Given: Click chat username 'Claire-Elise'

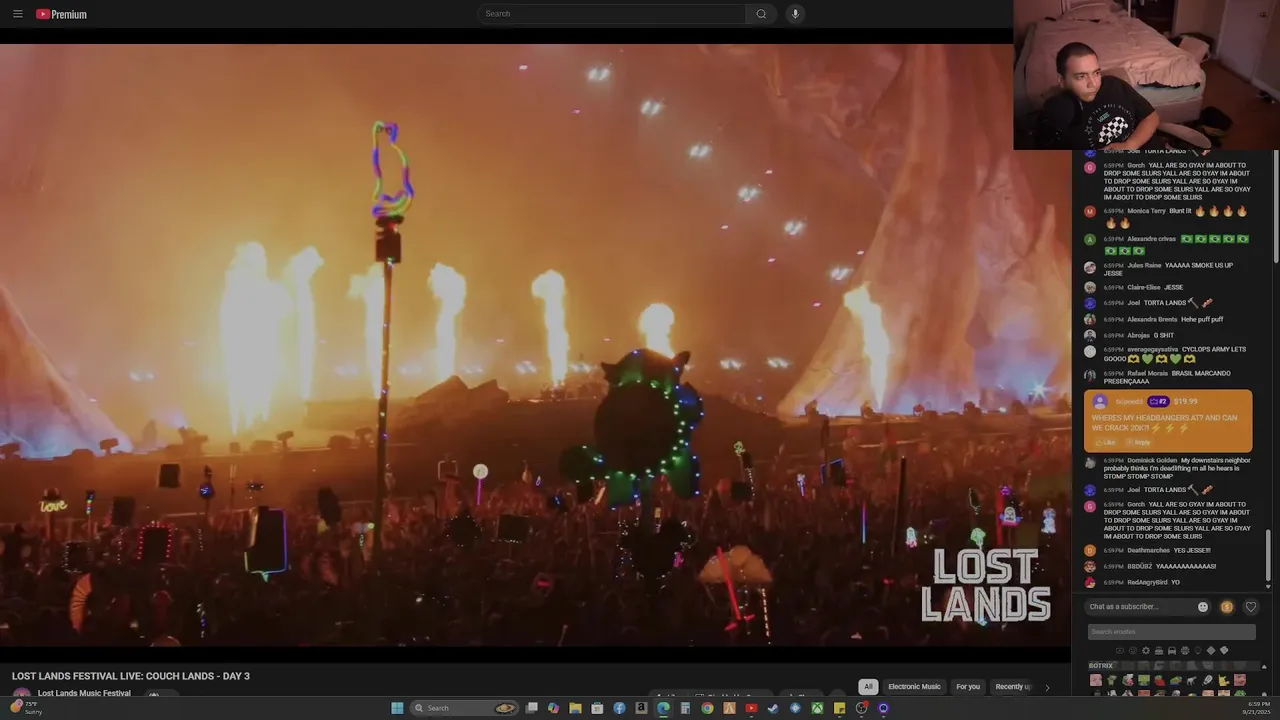Looking at the screenshot, I should click(1143, 288).
